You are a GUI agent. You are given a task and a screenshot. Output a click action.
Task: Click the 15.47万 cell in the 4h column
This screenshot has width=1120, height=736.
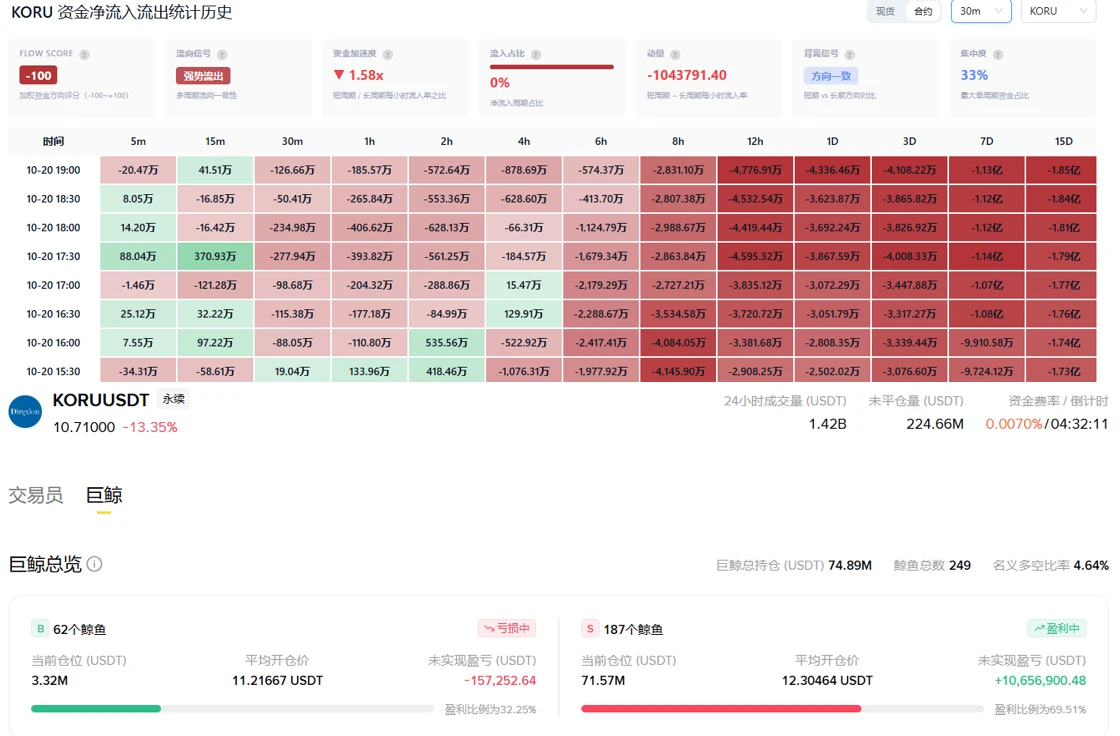(x=524, y=285)
